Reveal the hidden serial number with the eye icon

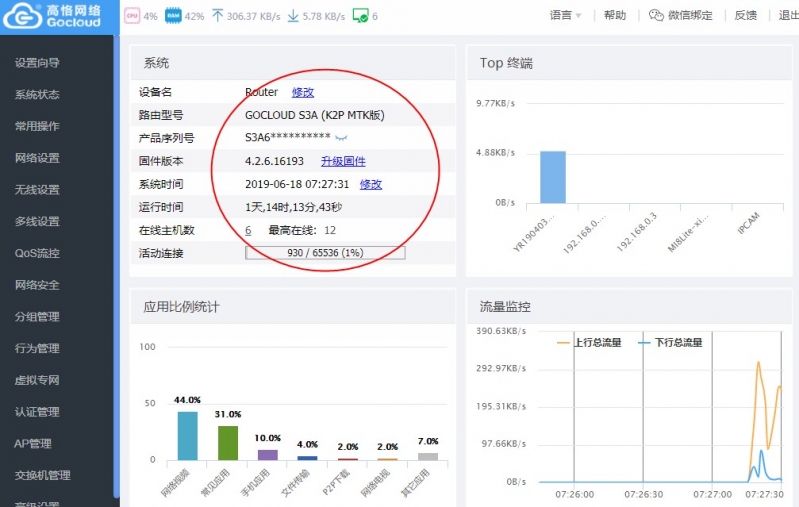coord(341,137)
